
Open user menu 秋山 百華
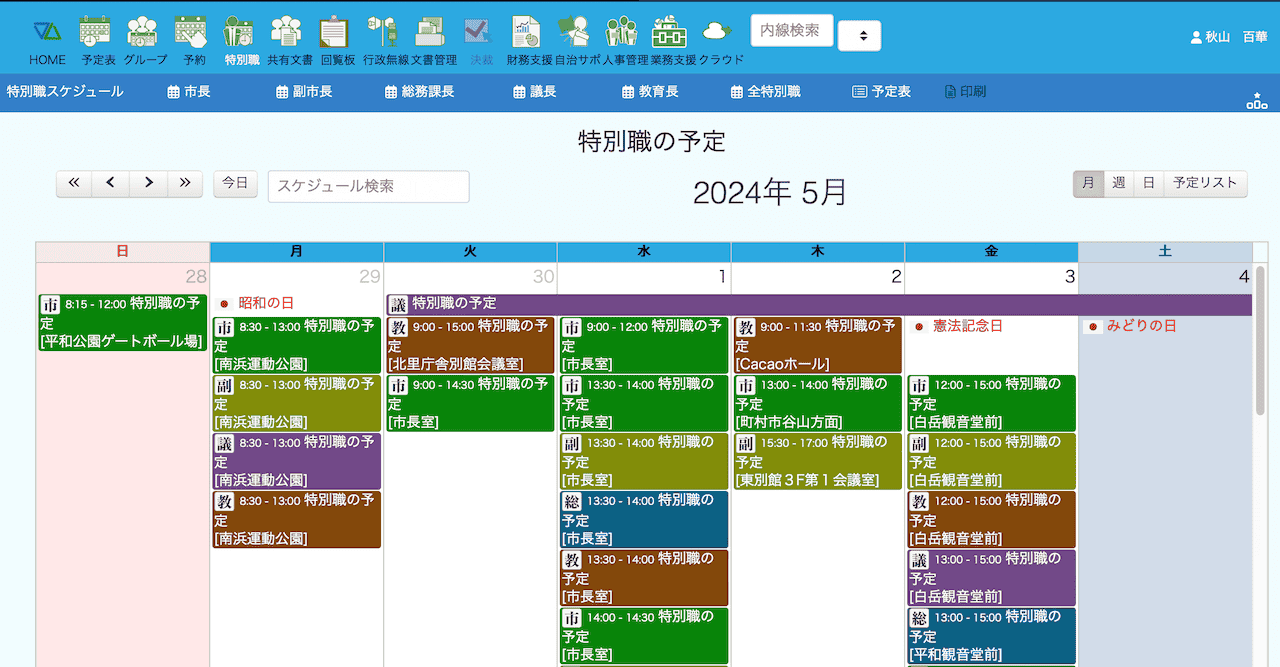pos(1228,36)
